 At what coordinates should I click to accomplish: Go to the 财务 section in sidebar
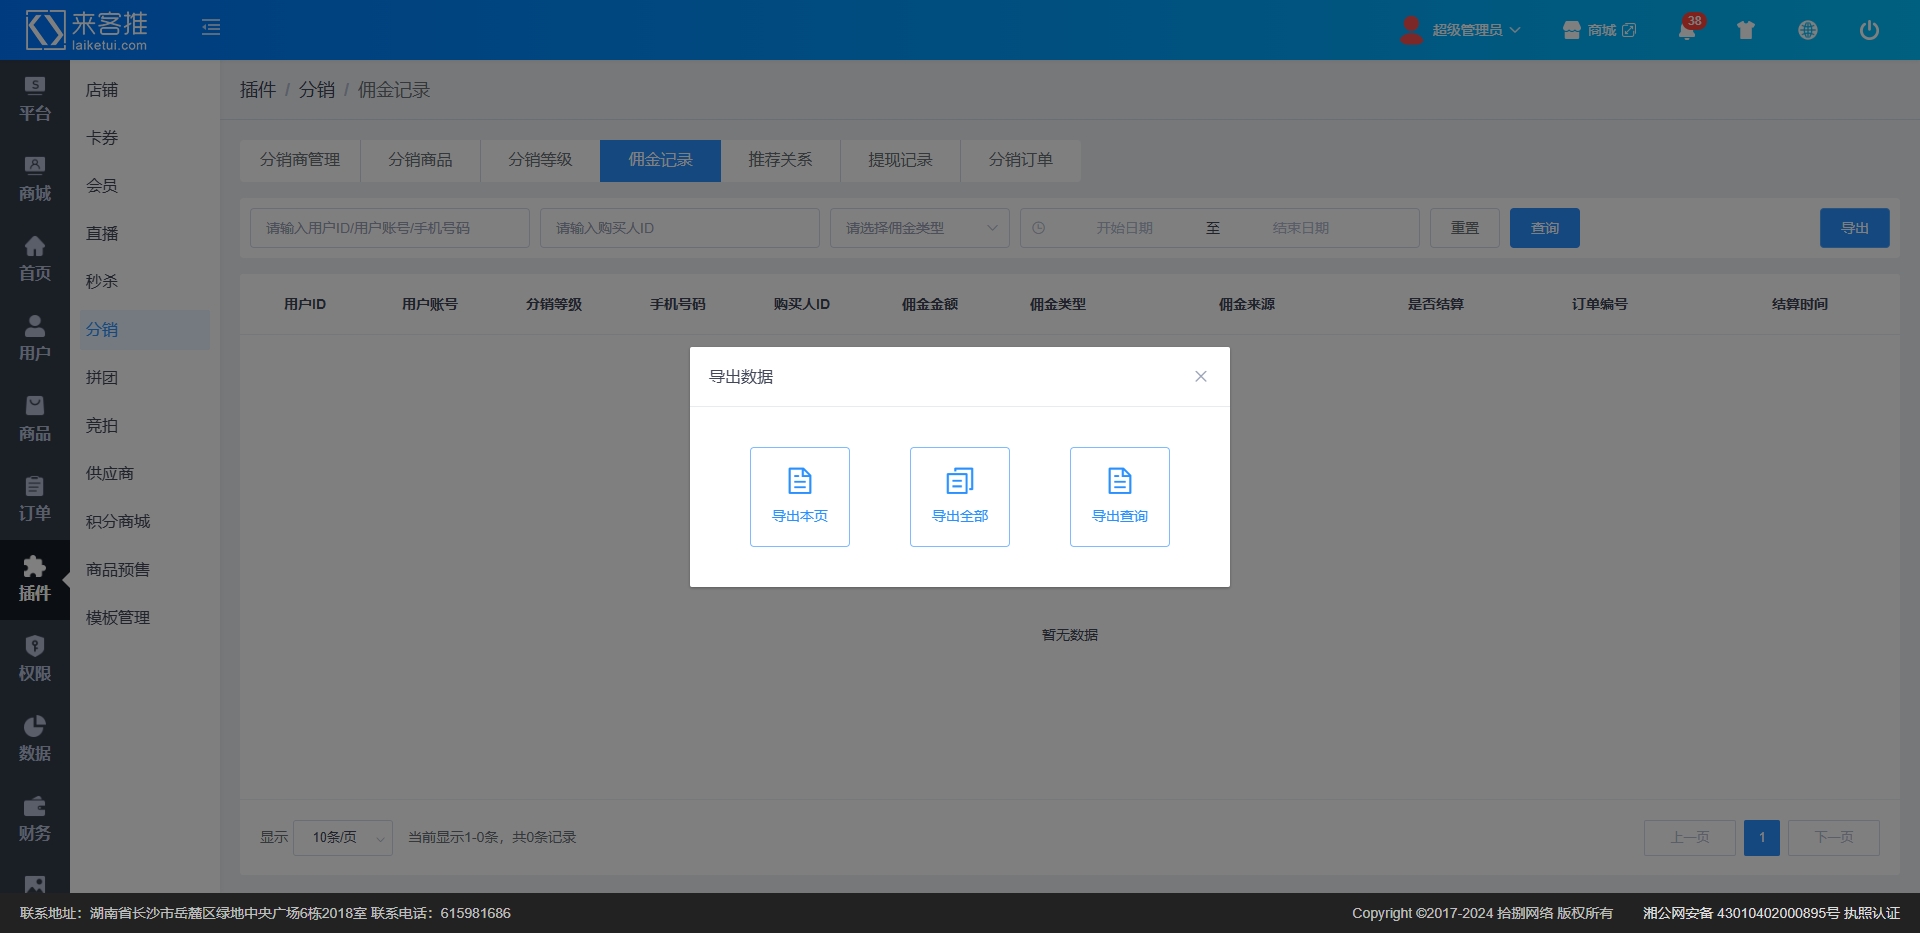[x=35, y=819]
